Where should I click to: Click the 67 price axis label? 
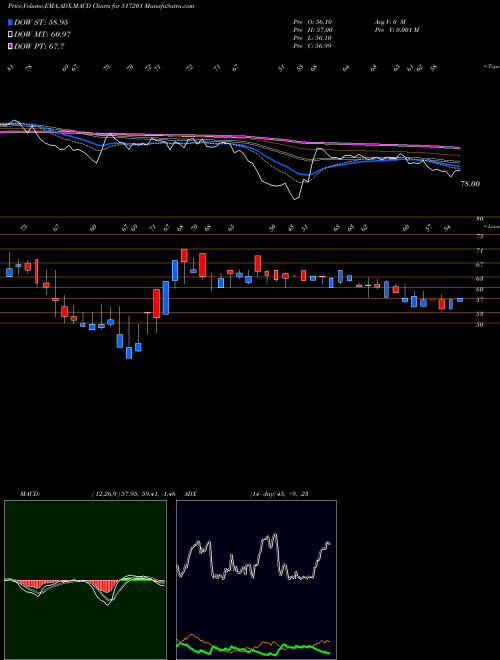click(x=479, y=265)
